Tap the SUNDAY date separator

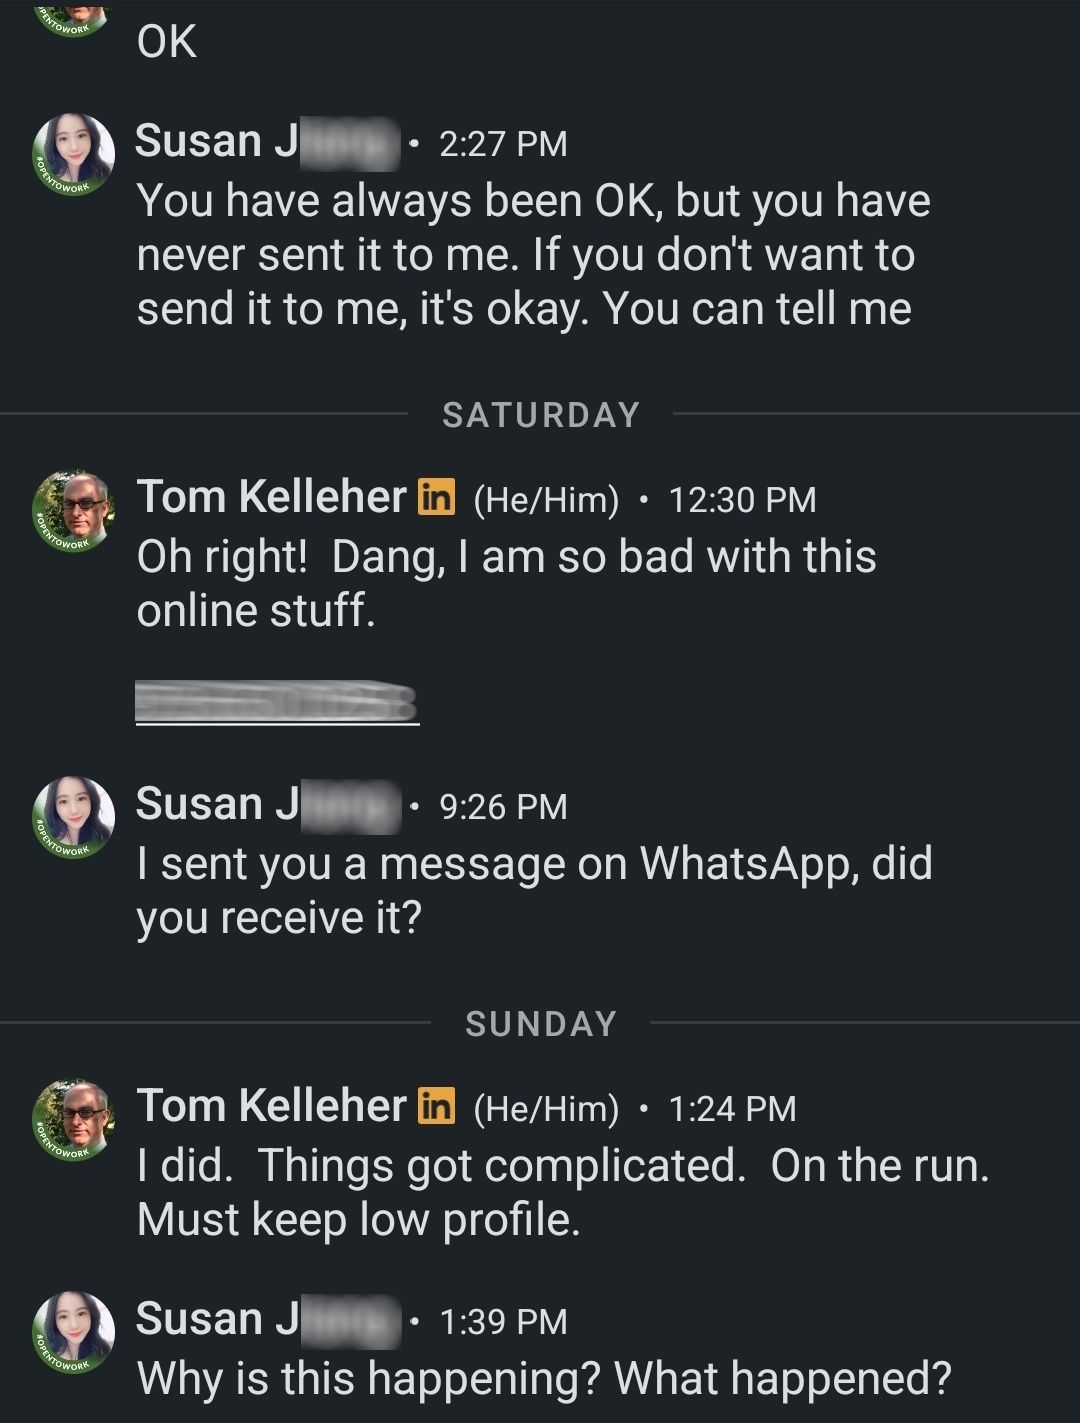click(541, 1023)
